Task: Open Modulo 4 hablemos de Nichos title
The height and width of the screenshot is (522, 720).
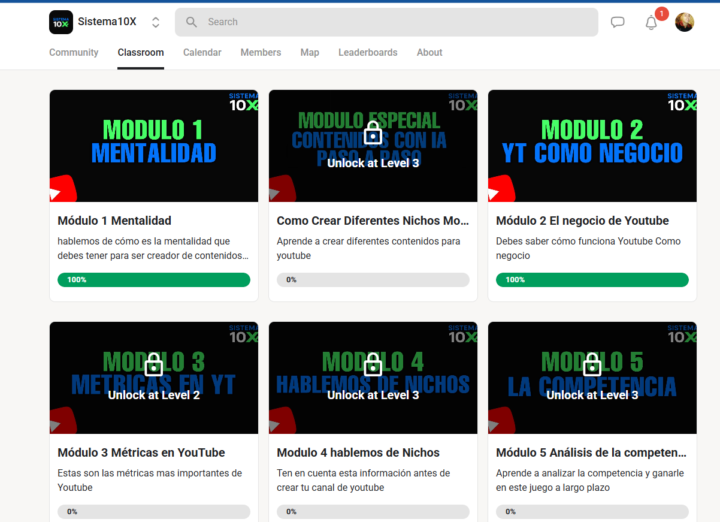Action: [358, 453]
